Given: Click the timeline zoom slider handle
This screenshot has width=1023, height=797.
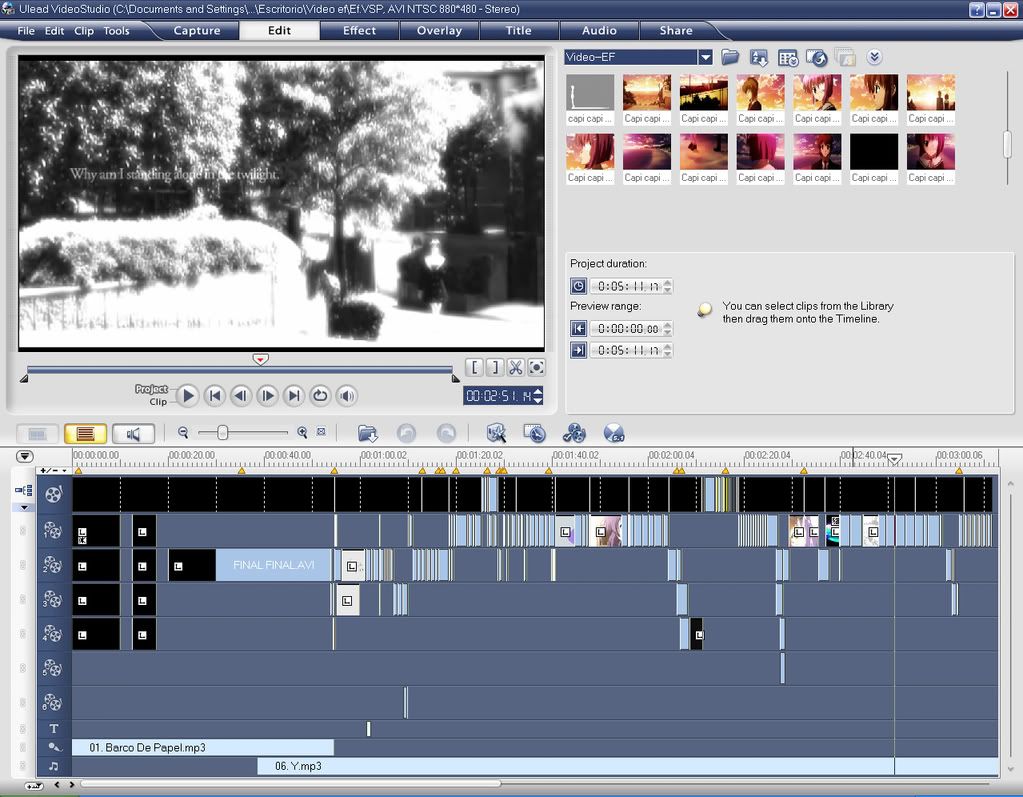Looking at the screenshot, I should tap(222, 432).
